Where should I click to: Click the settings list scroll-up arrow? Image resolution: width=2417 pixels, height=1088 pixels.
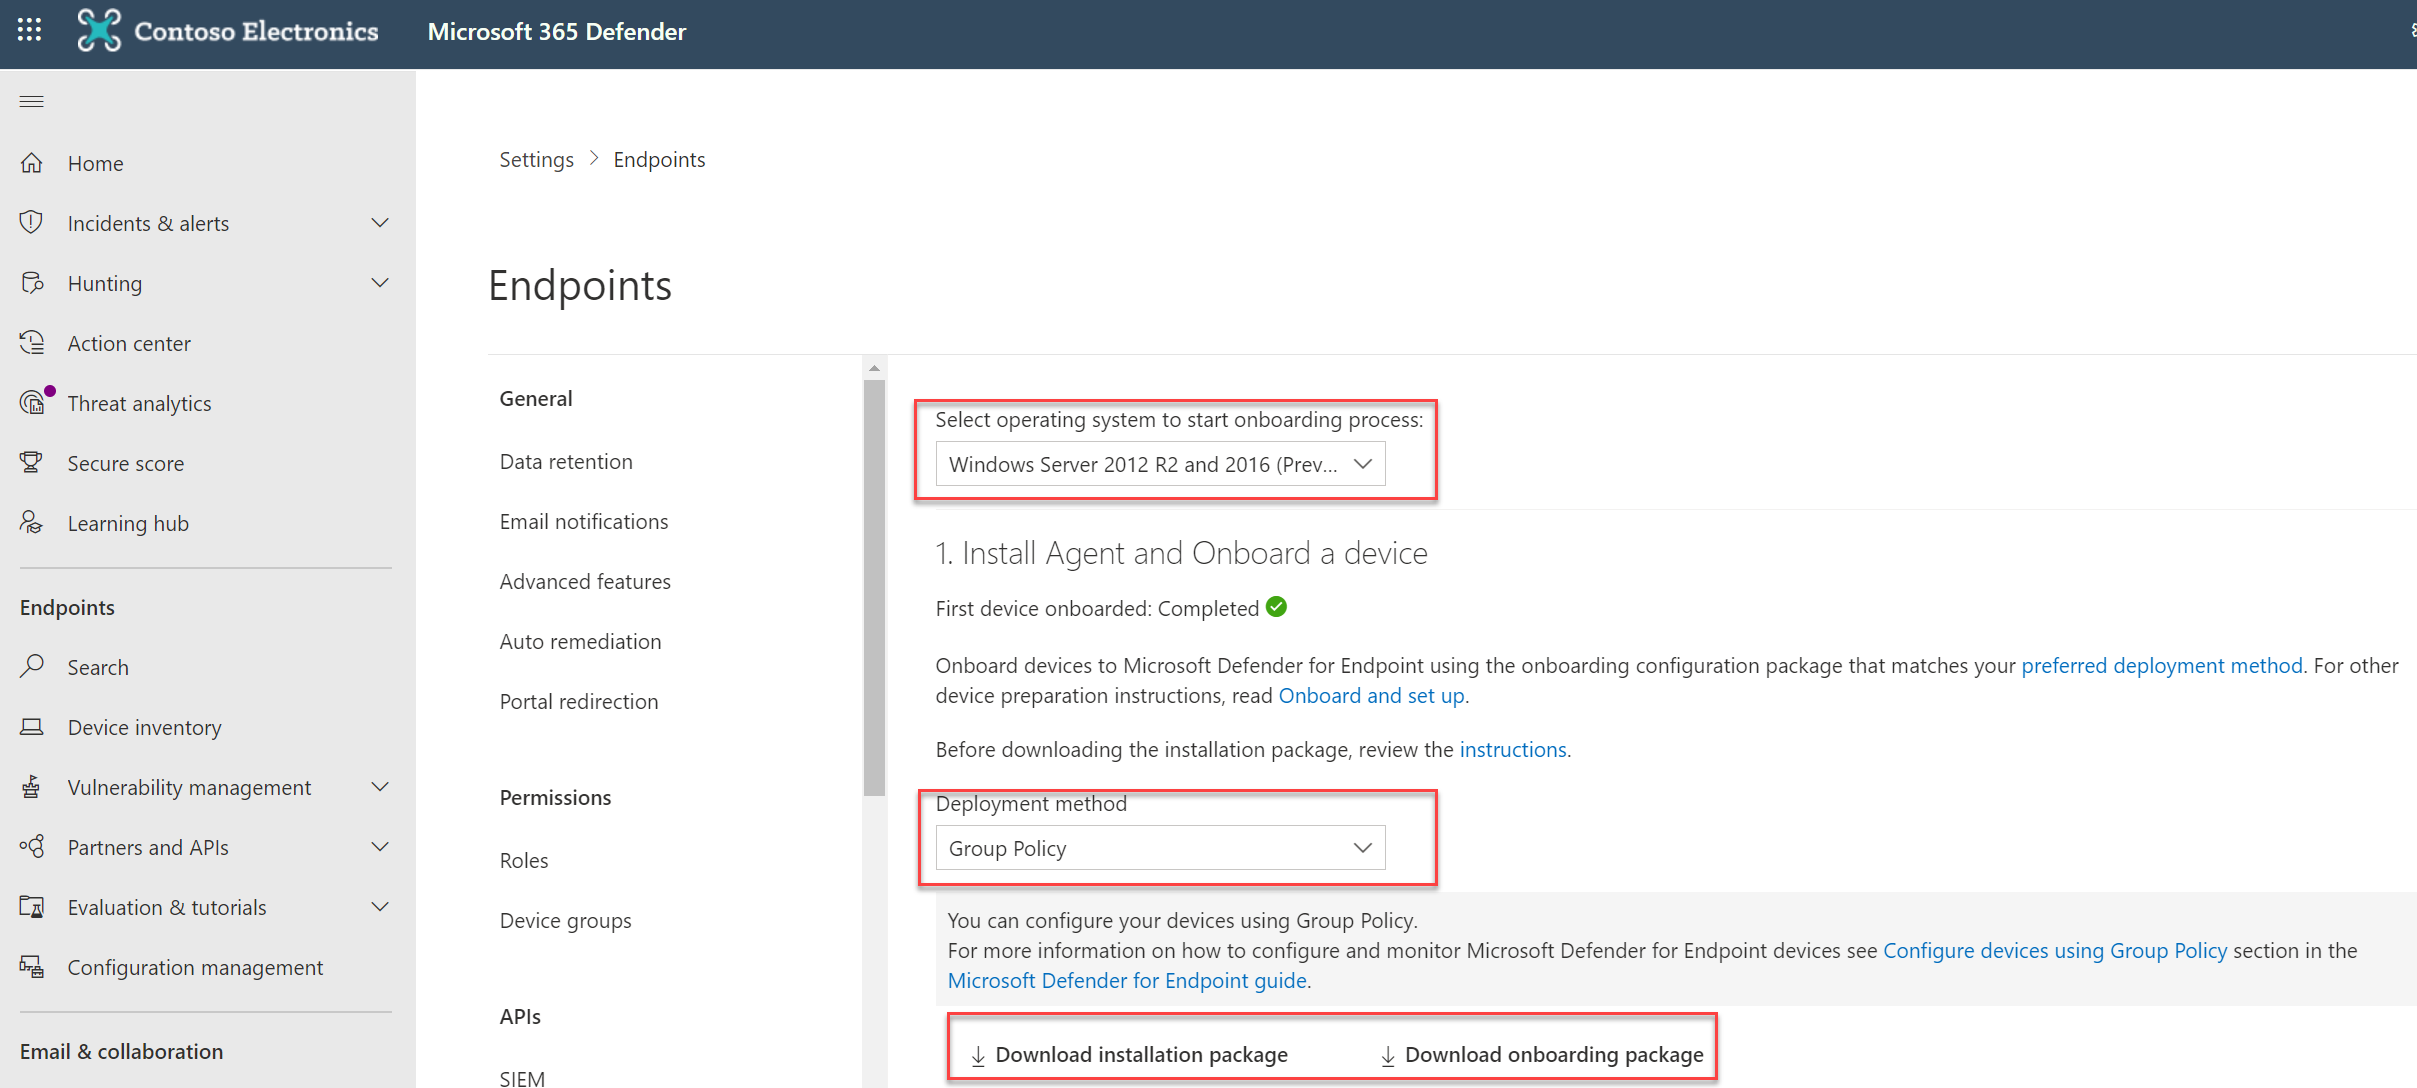874,368
